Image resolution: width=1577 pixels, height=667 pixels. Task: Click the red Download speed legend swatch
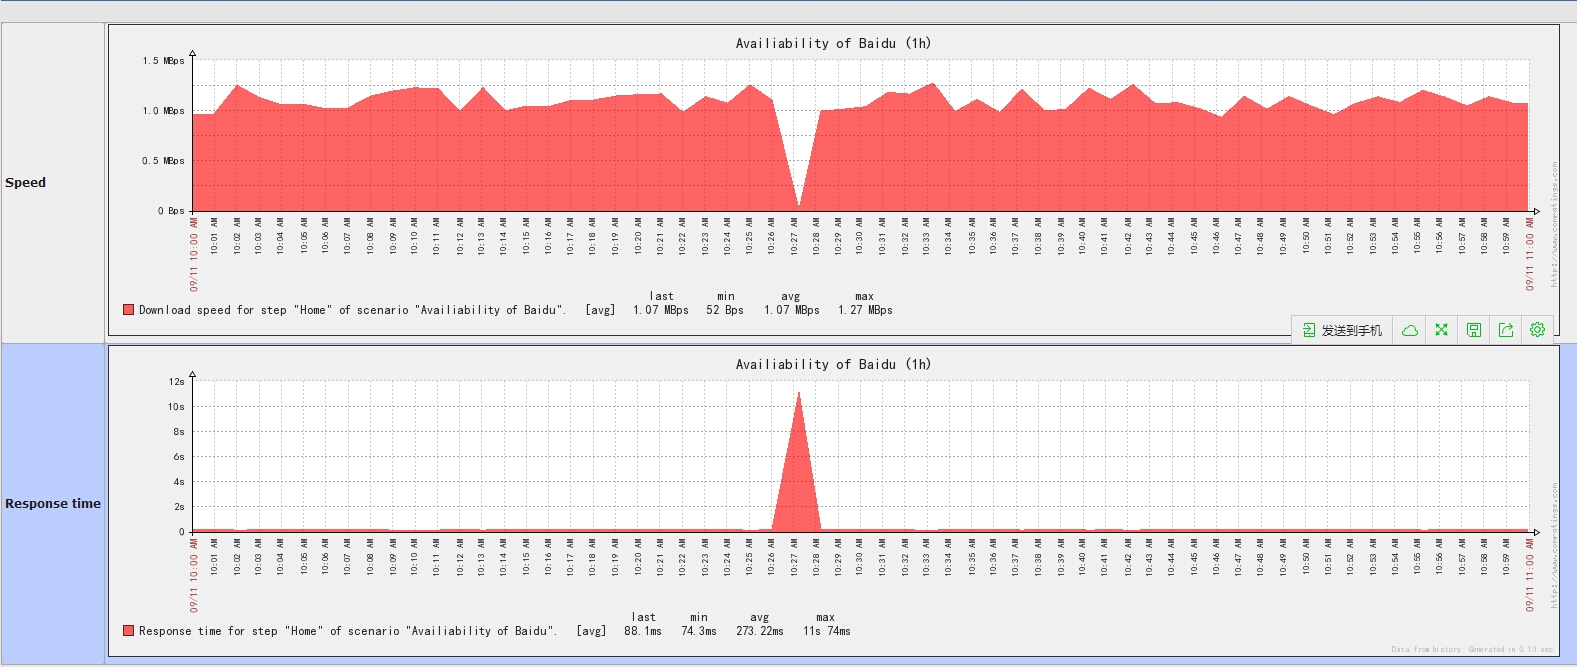(128, 310)
